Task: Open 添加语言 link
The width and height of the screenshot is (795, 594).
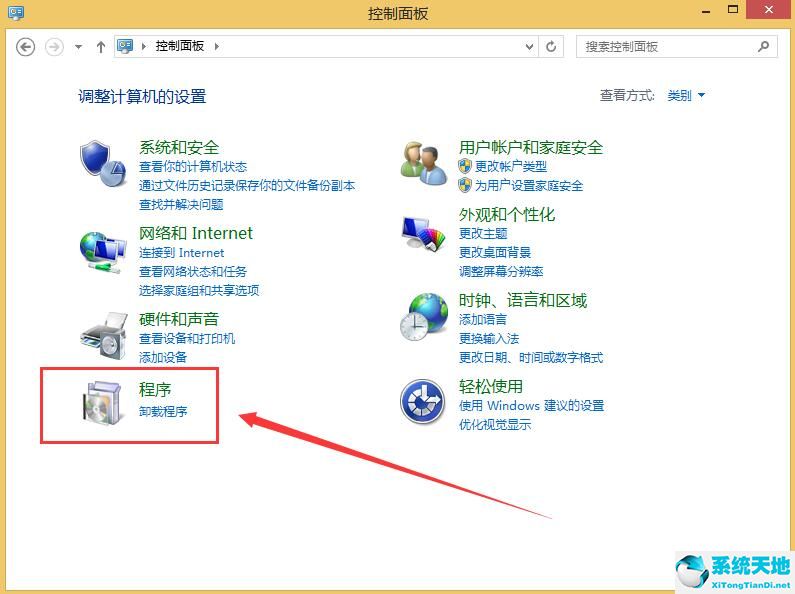Action: [x=483, y=320]
